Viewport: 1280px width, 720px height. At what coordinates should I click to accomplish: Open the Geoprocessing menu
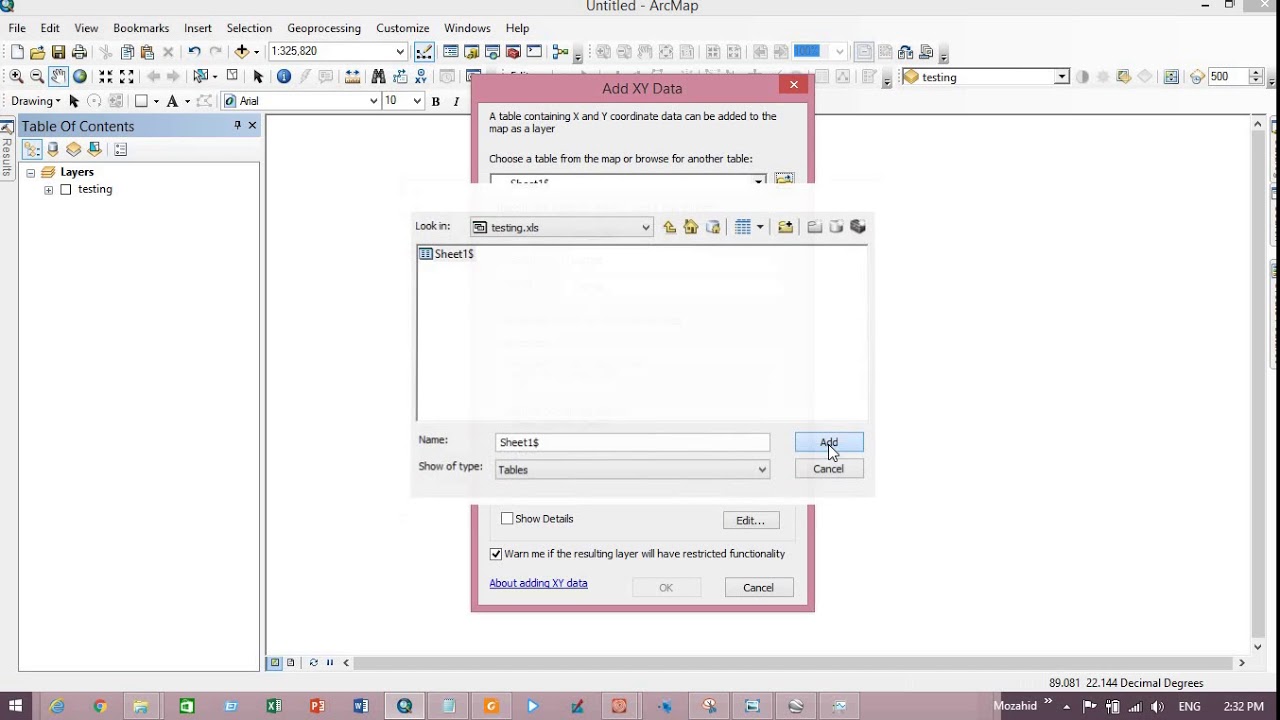click(x=324, y=28)
